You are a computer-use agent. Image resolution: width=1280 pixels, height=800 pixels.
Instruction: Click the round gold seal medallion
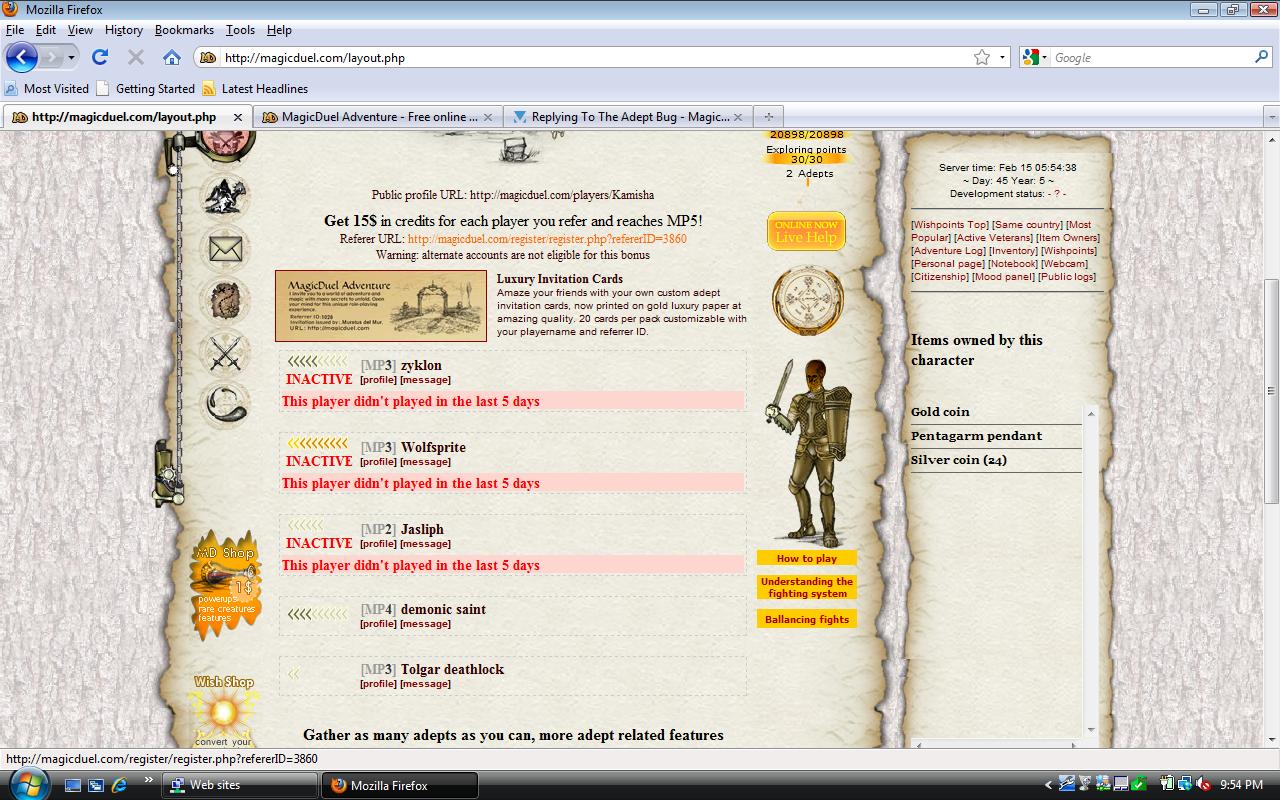click(x=807, y=301)
